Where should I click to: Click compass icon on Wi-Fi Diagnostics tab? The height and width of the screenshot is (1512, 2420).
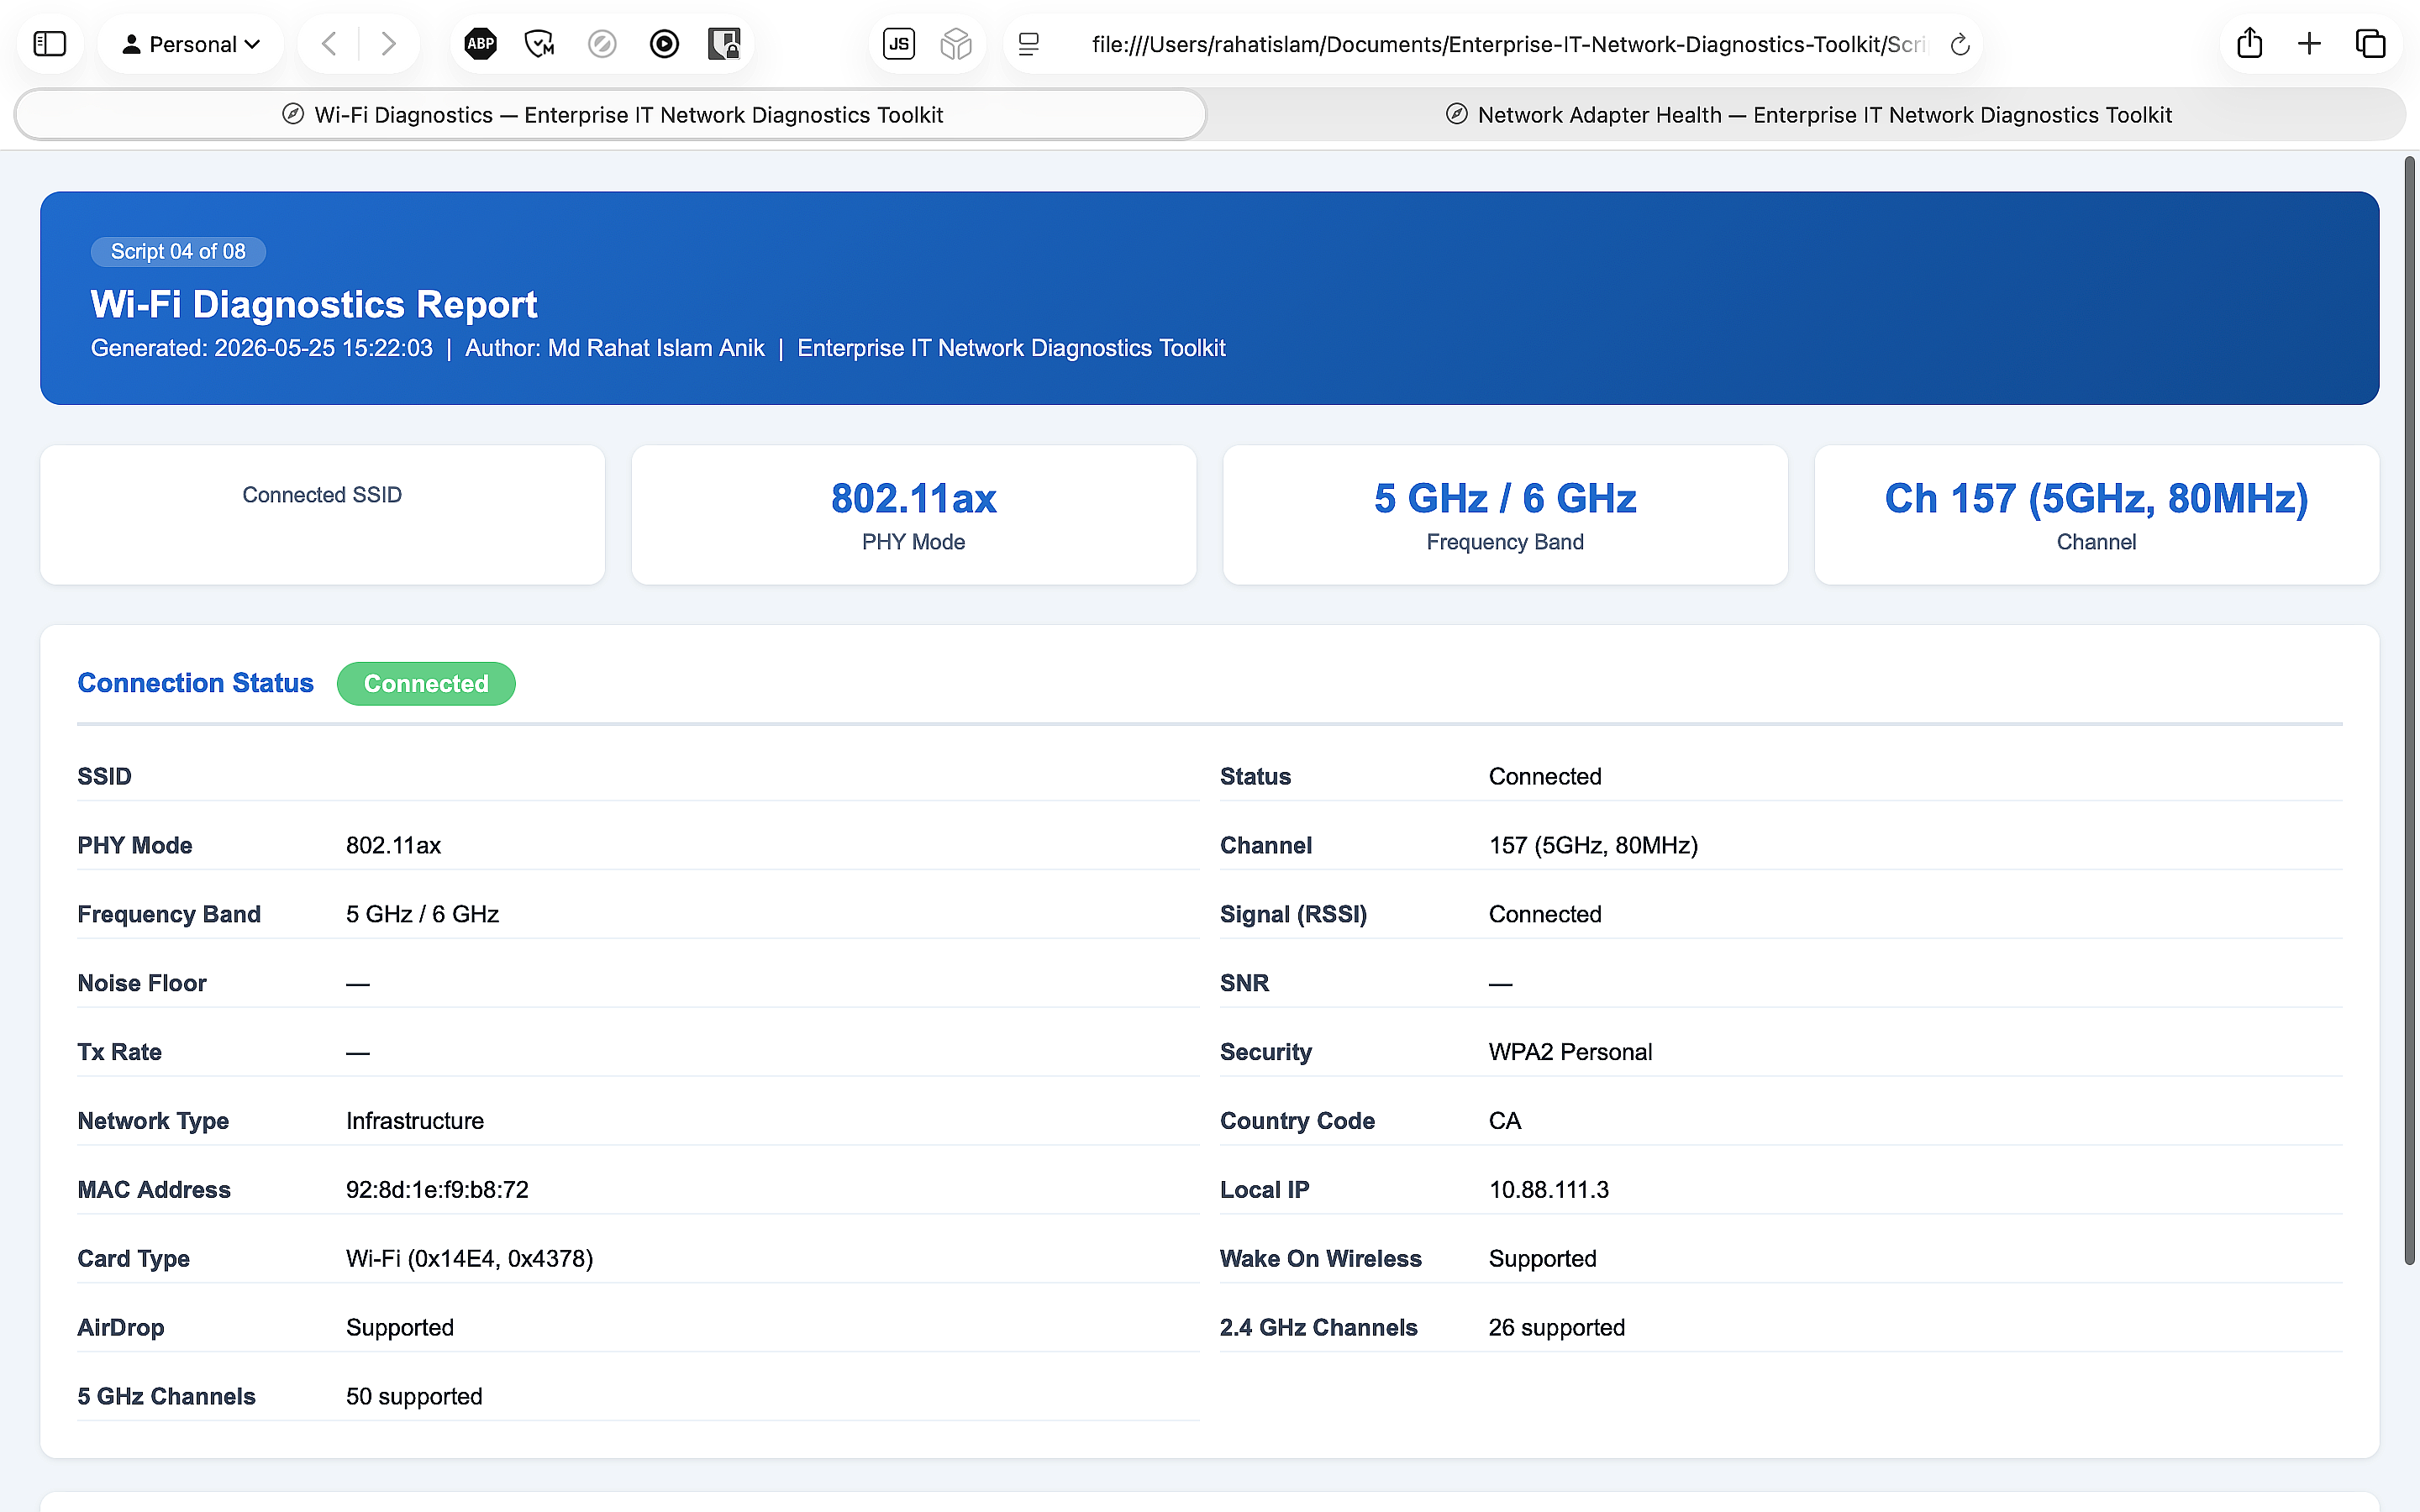[293, 114]
